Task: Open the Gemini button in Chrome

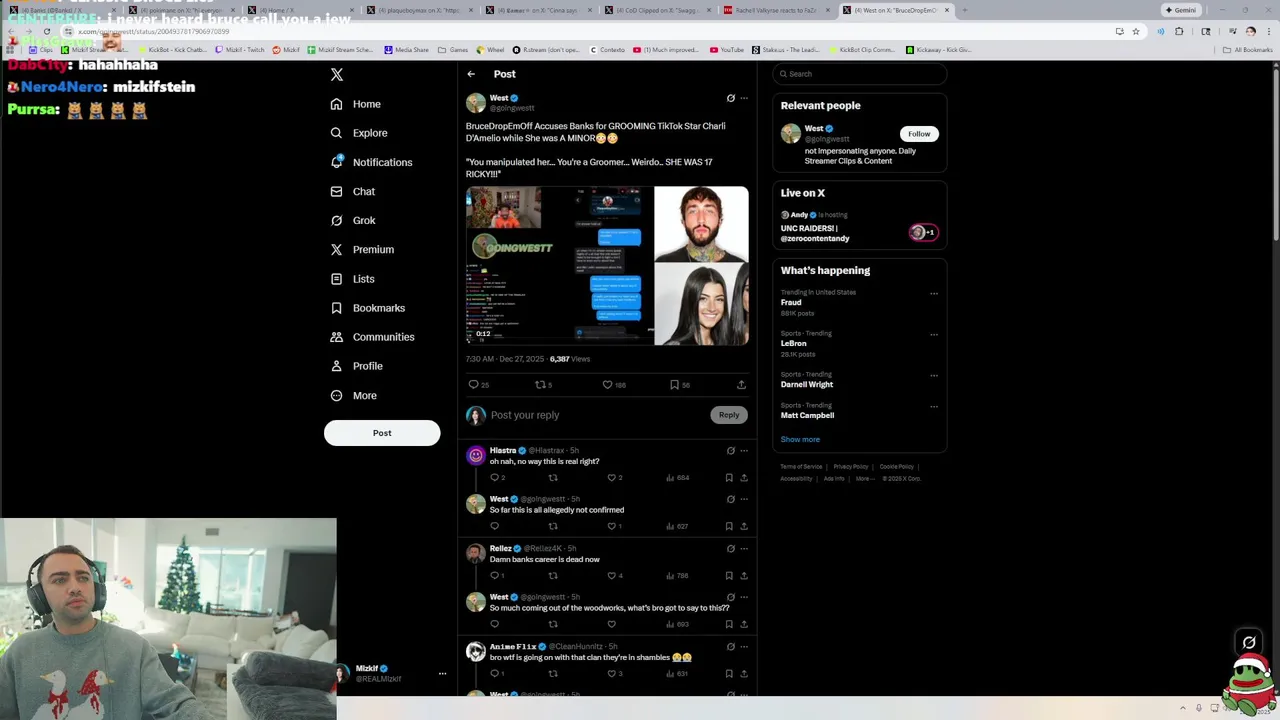Action: 1181,10
